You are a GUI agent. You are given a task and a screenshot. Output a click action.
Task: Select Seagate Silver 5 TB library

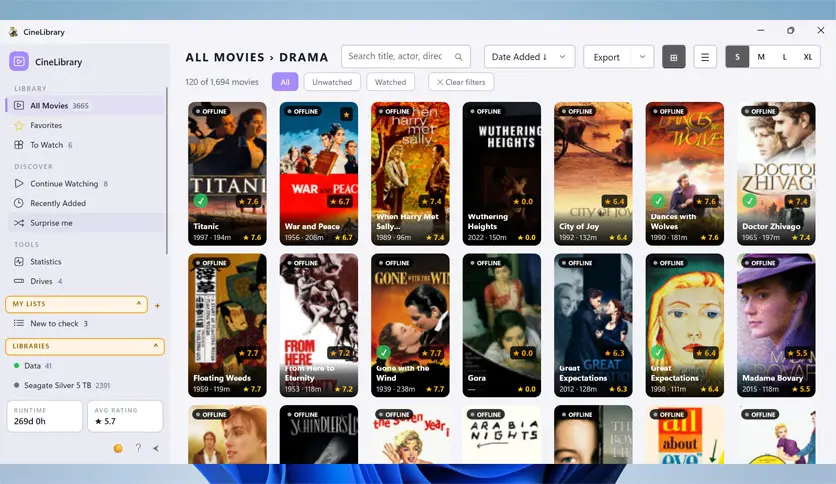pos(85,385)
